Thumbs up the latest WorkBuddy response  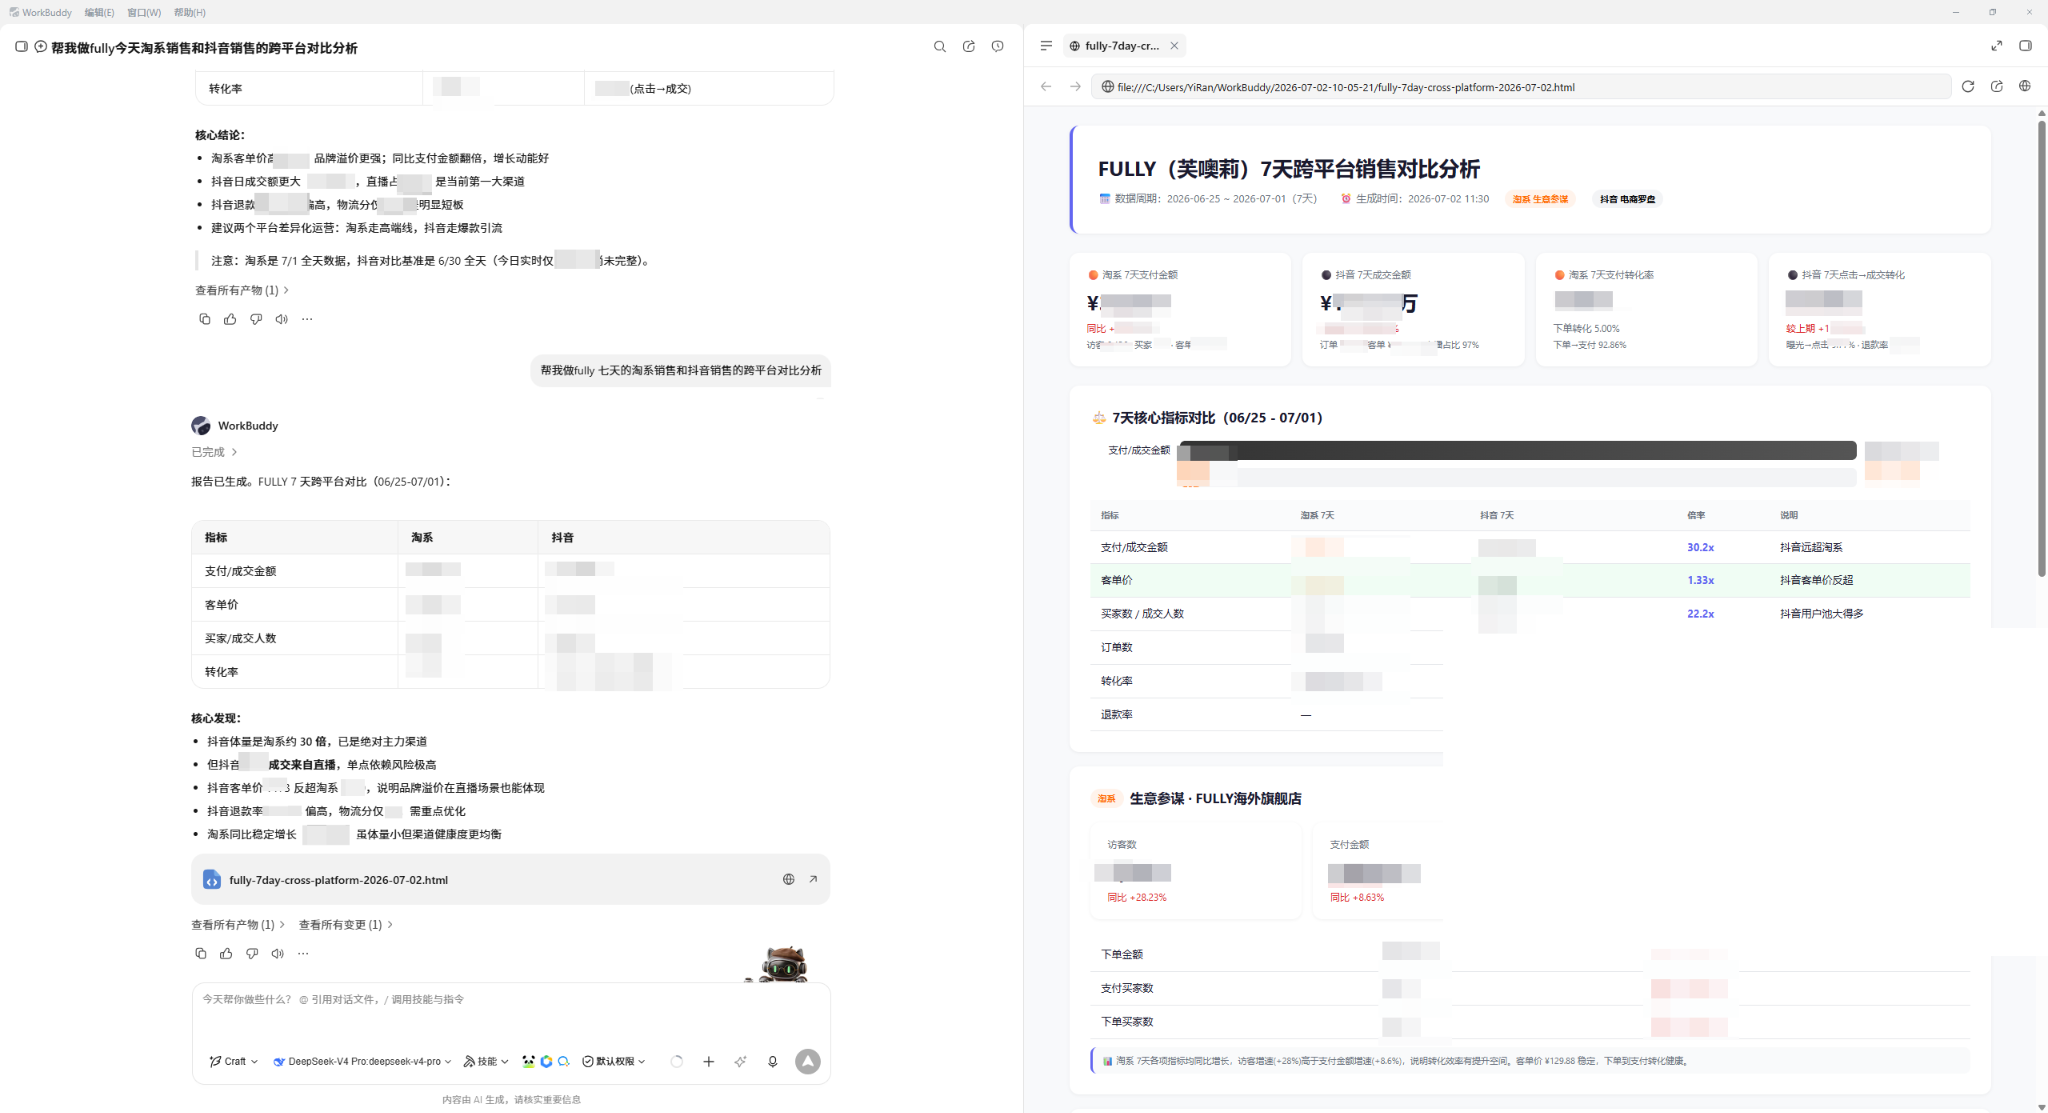tap(226, 954)
